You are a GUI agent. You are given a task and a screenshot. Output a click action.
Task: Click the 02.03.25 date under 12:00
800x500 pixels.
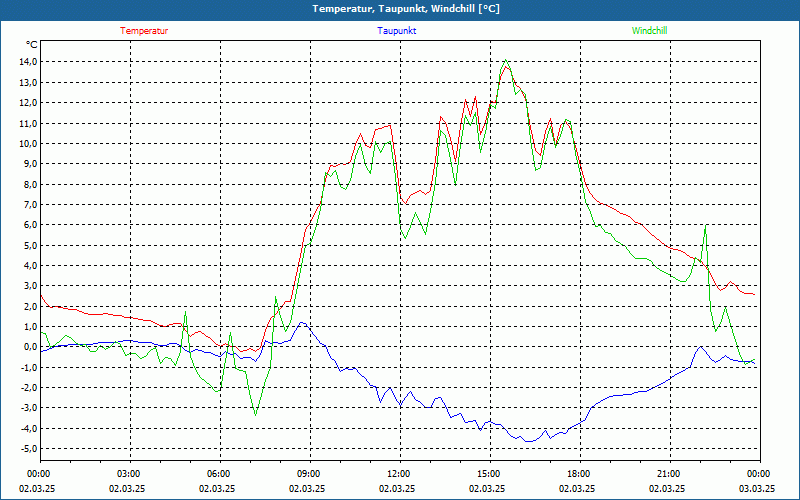(397, 488)
